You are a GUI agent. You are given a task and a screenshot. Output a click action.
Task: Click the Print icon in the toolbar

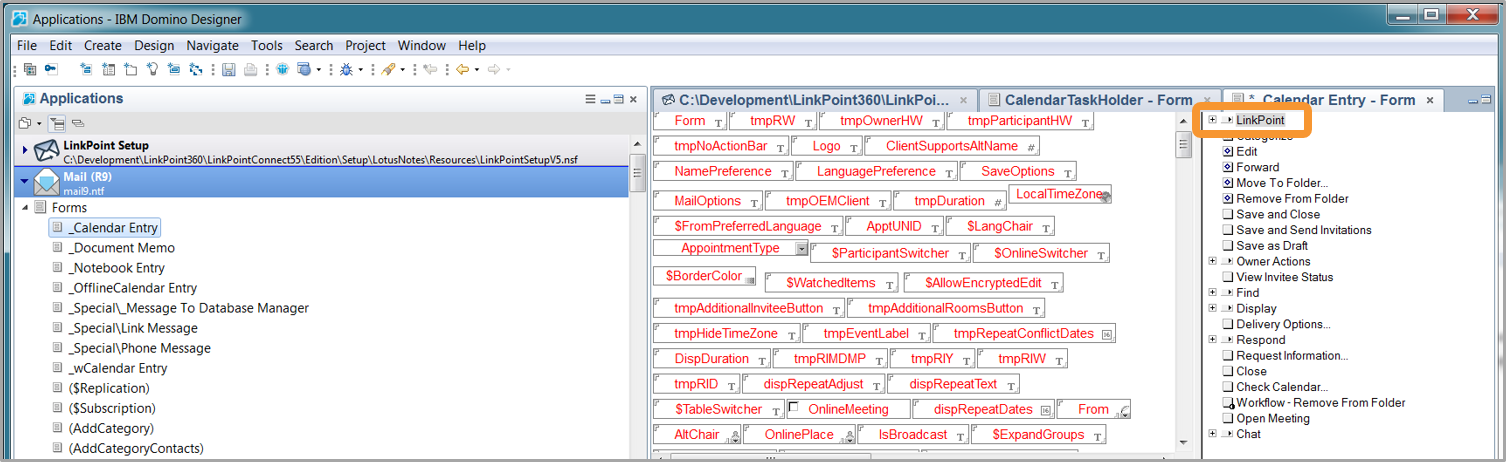pyautogui.click(x=250, y=69)
